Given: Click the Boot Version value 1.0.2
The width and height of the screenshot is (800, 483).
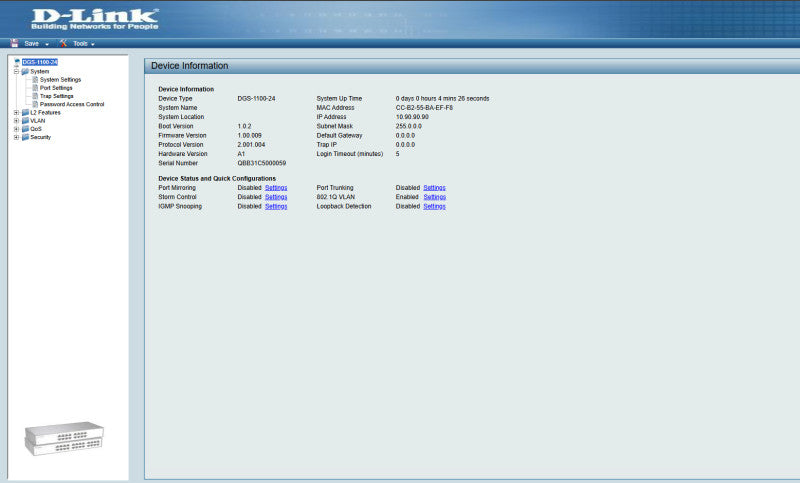Looking at the screenshot, I should point(244,126).
